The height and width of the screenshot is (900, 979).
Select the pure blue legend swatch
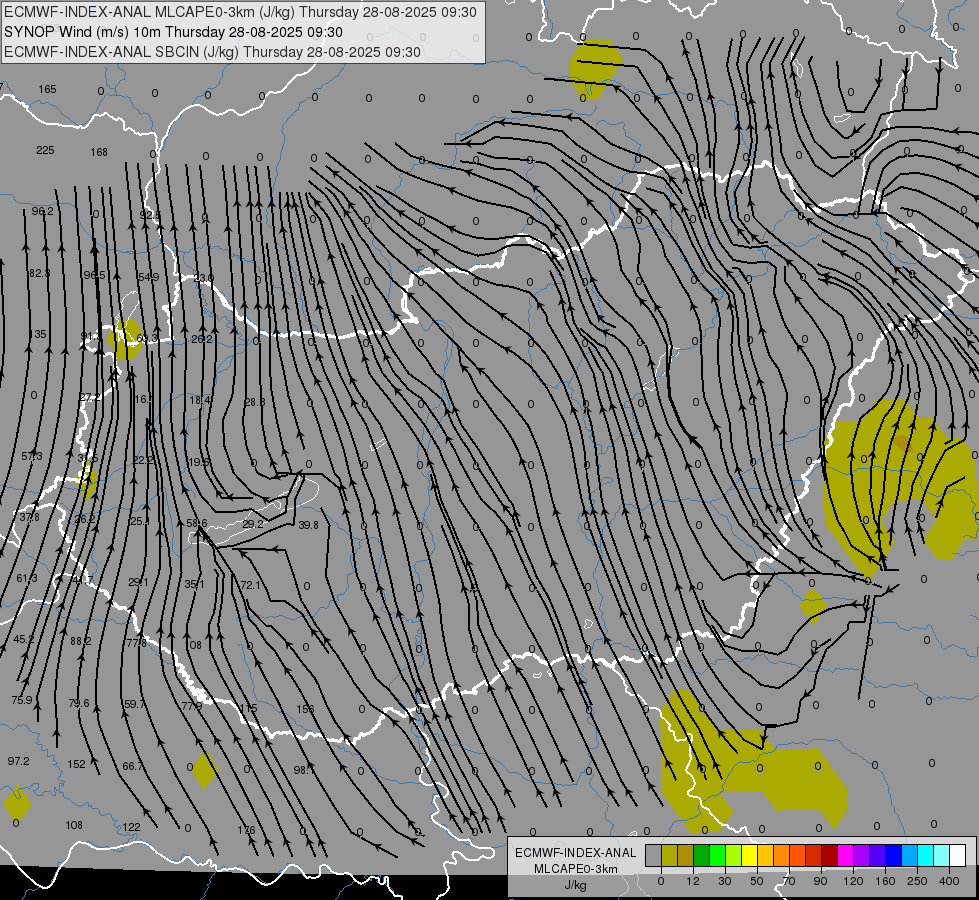pyautogui.click(x=894, y=855)
